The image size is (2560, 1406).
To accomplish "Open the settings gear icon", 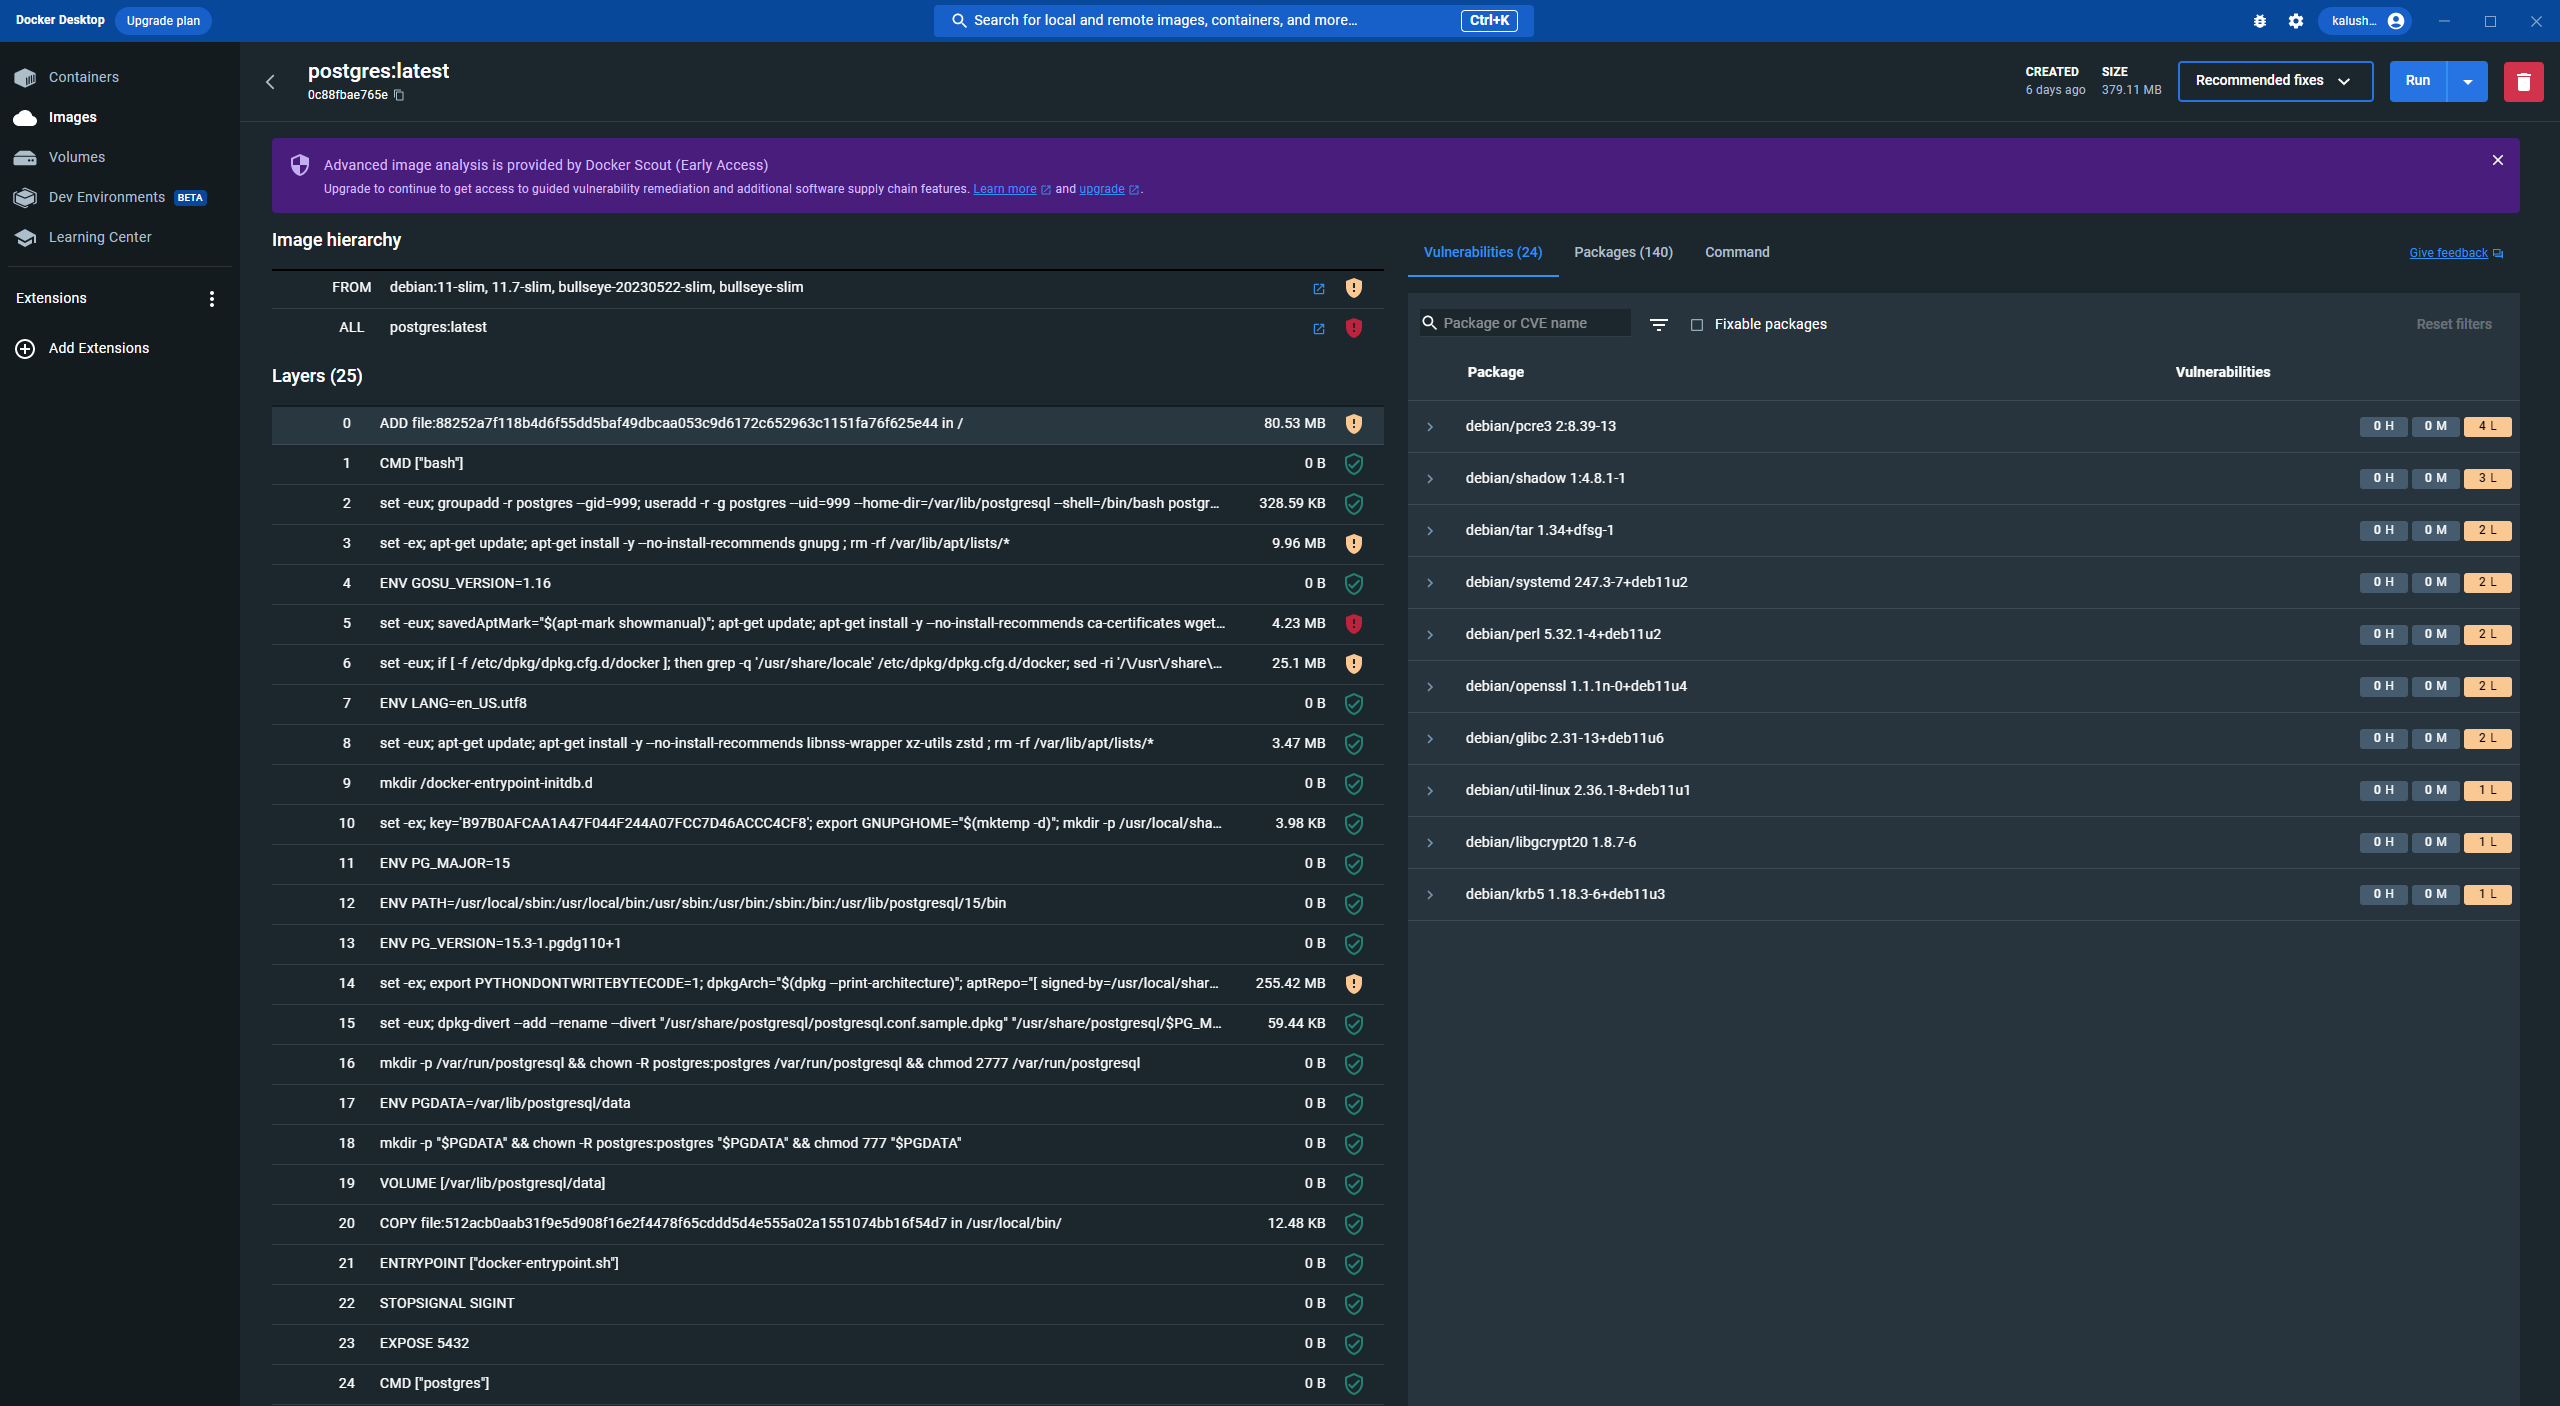I will click(x=2296, y=21).
